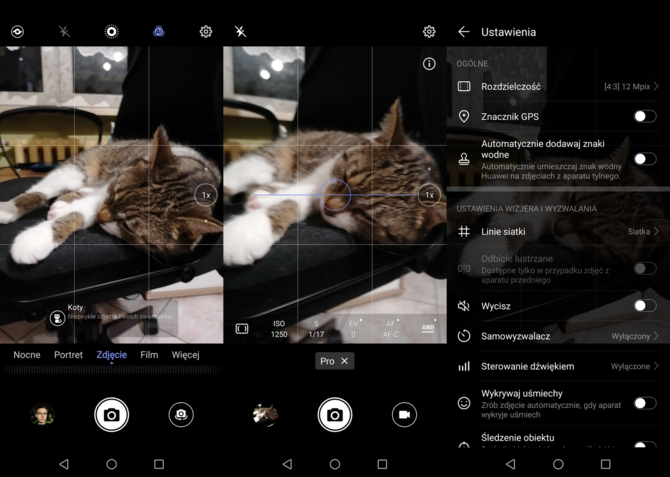Tap [4:3] 12 Mpix value

pyautogui.click(x=627, y=86)
